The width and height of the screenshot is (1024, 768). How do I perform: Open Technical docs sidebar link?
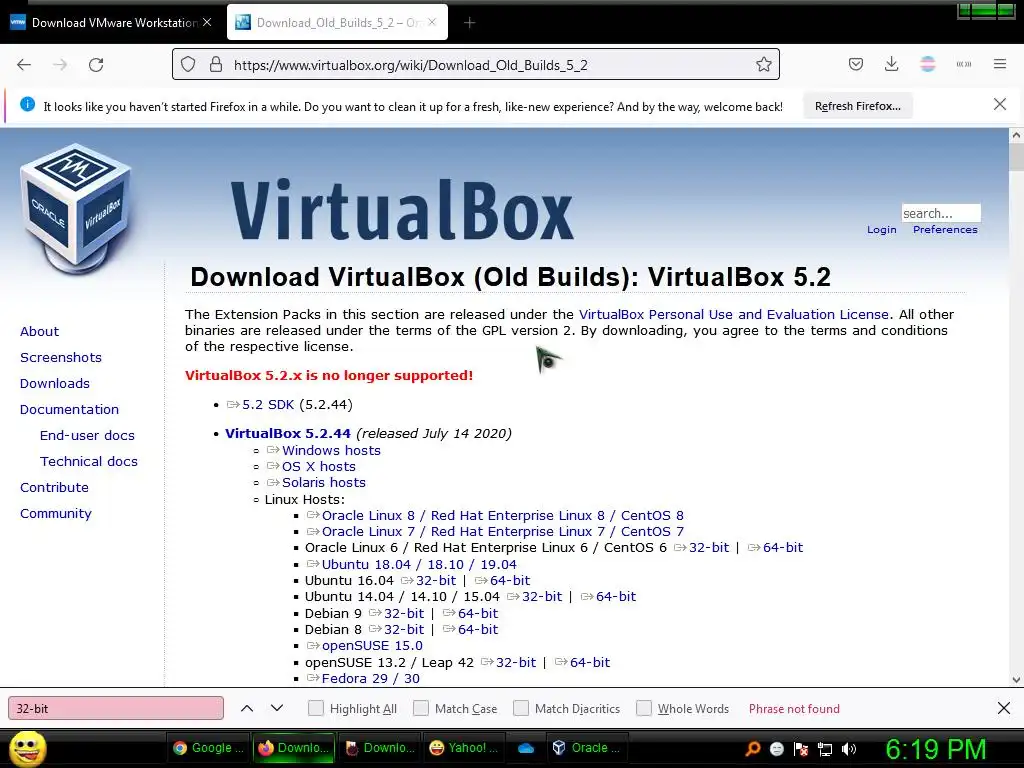click(89, 462)
